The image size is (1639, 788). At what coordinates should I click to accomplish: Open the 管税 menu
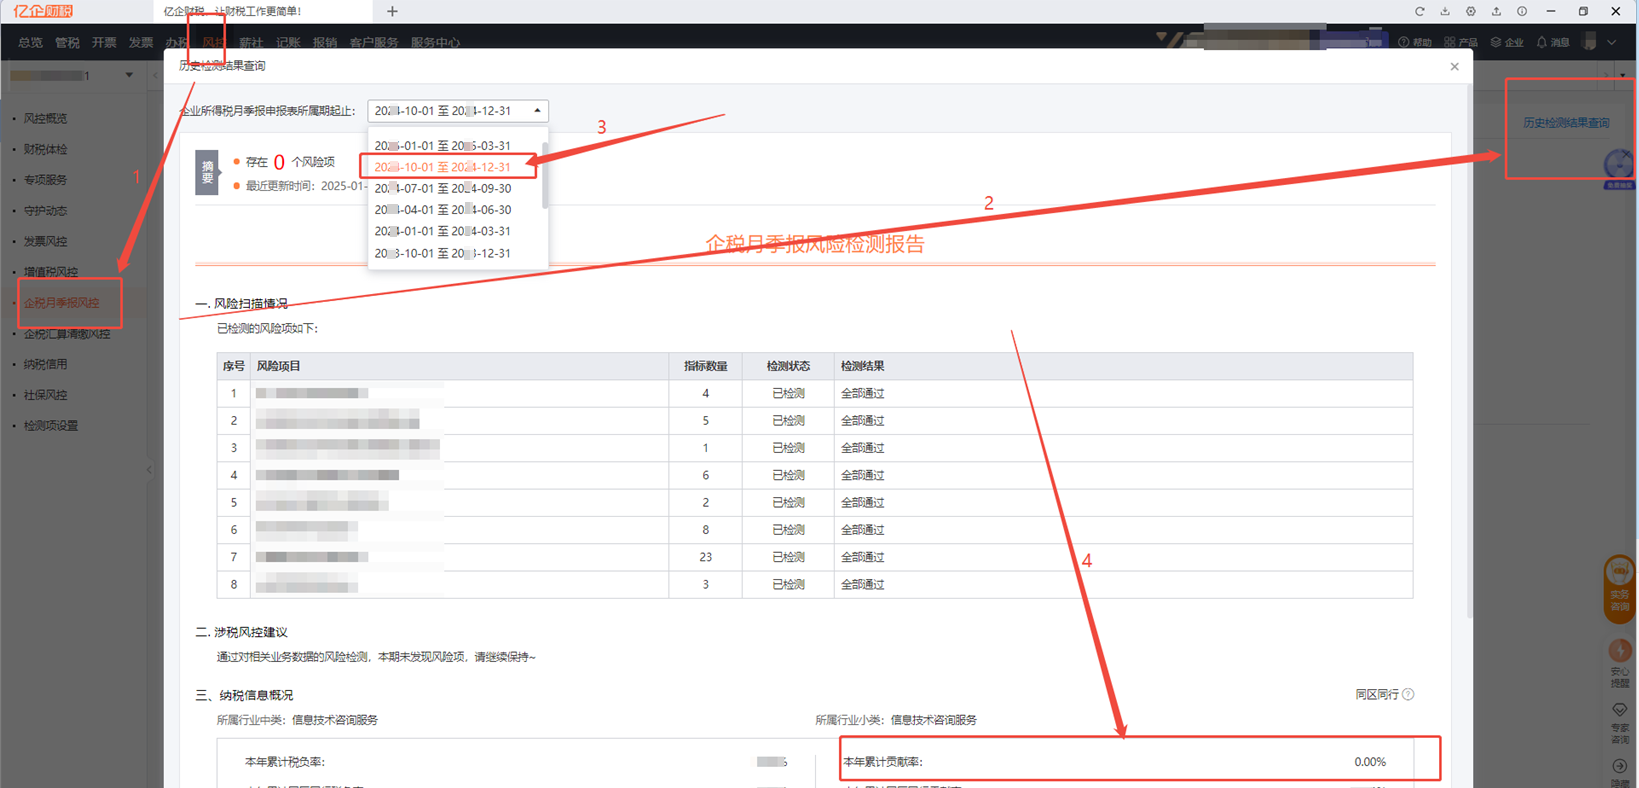[67, 42]
